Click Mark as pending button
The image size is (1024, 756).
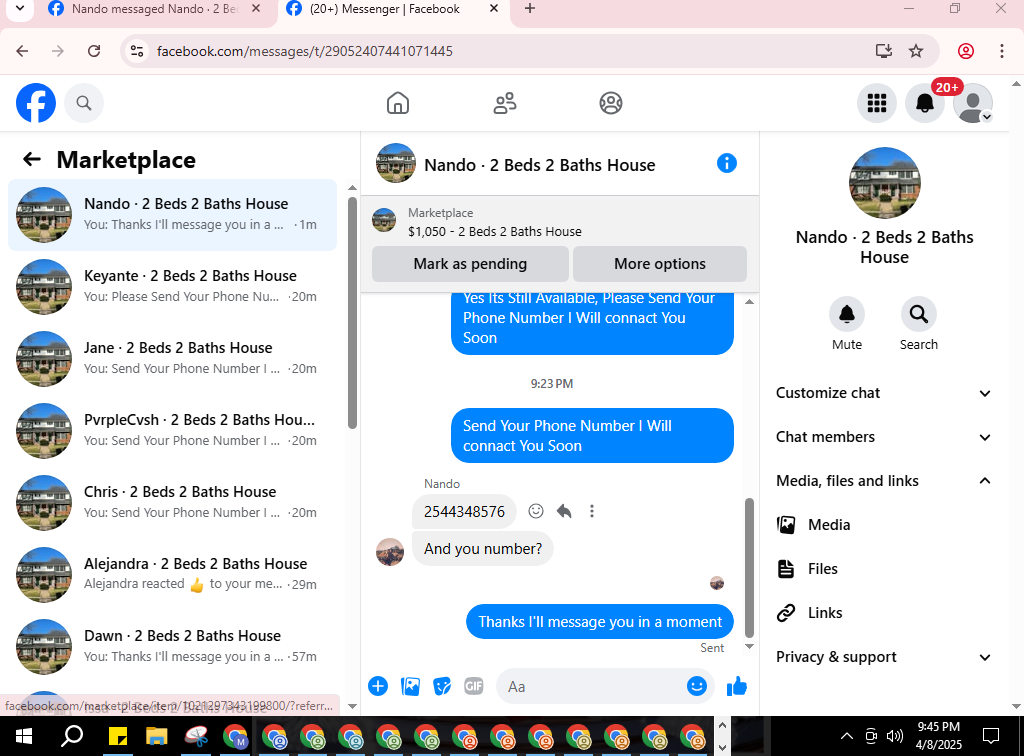tap(470, 264)
